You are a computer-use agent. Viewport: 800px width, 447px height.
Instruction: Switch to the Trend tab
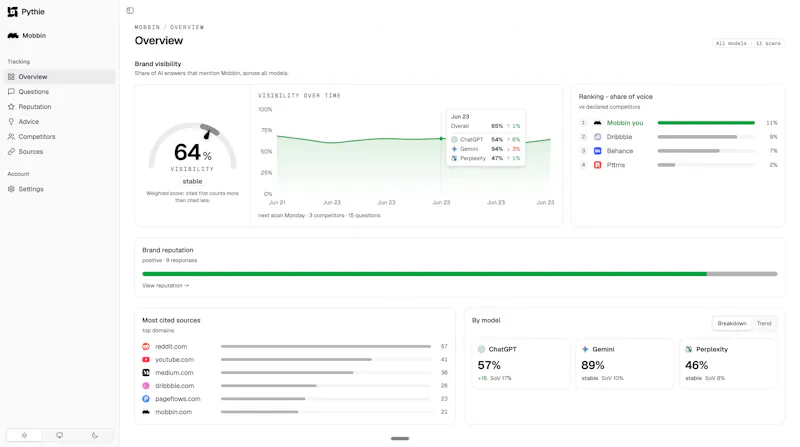(x=763, y=324)
